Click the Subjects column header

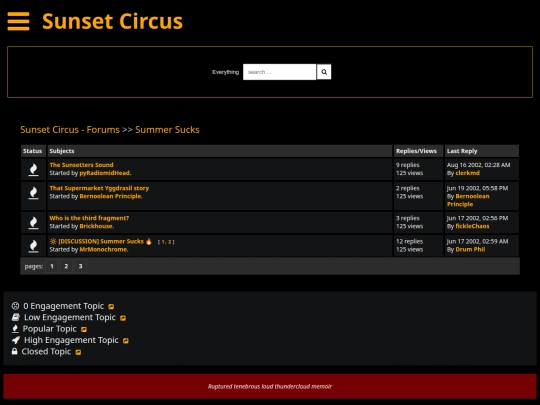(x=220, y=151)
